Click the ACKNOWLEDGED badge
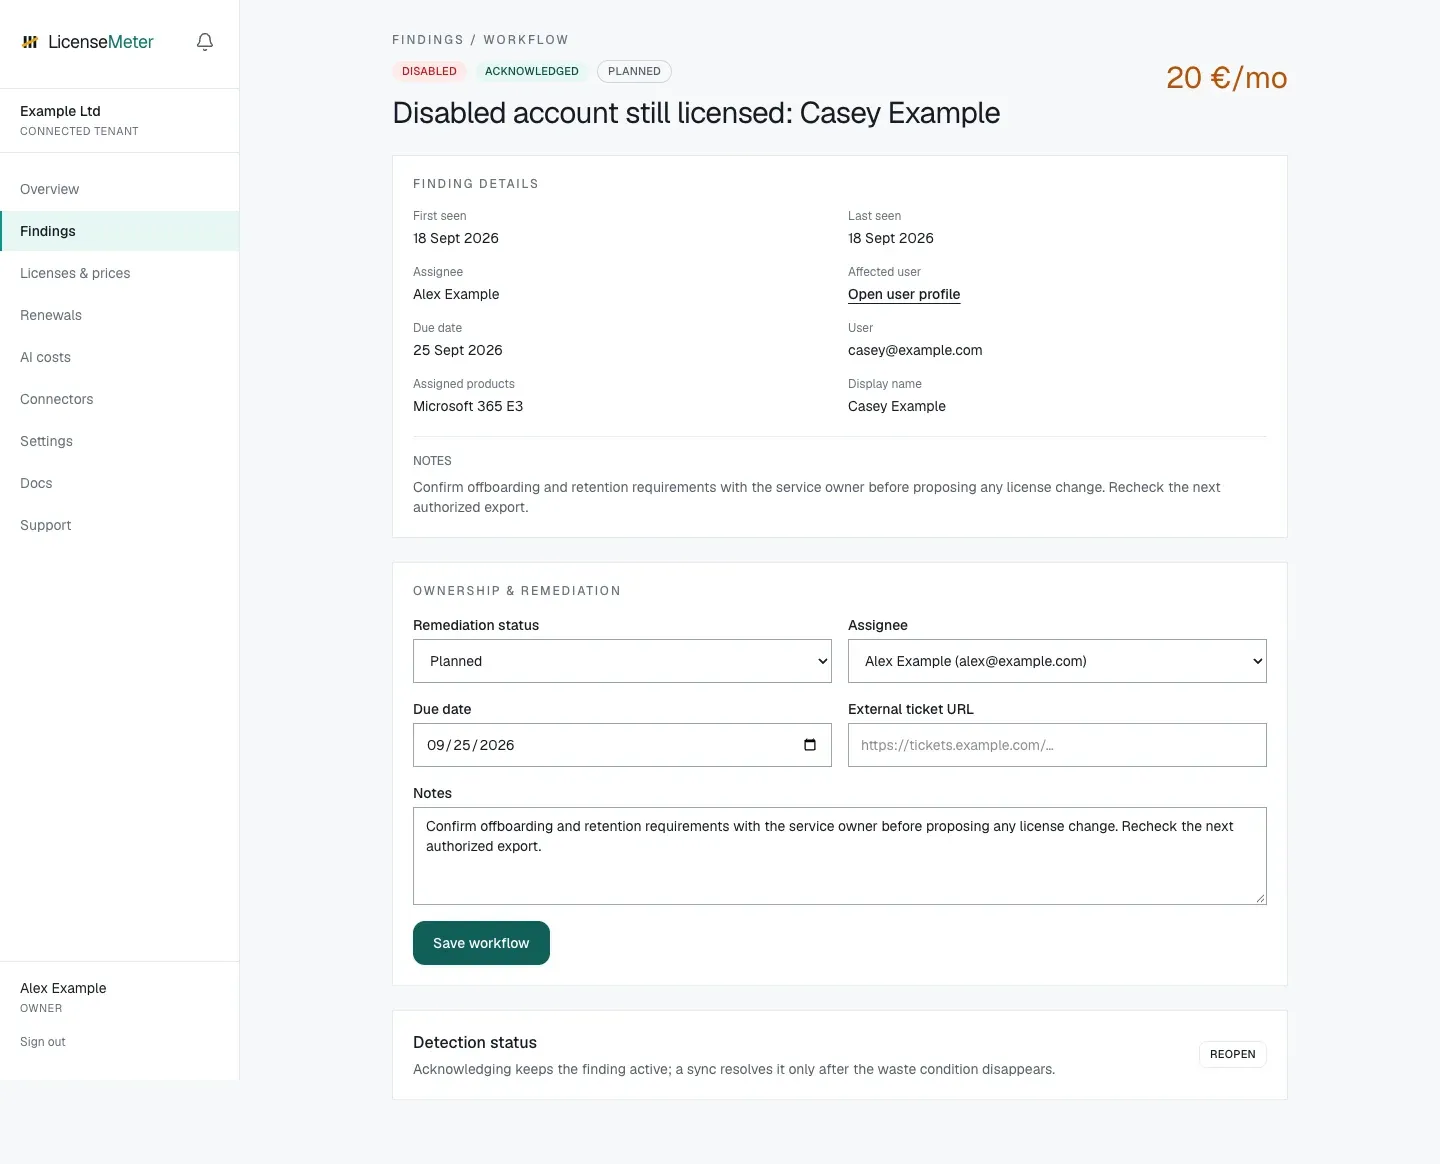This screenshot has width=1440, height=1164. [532, 71]
